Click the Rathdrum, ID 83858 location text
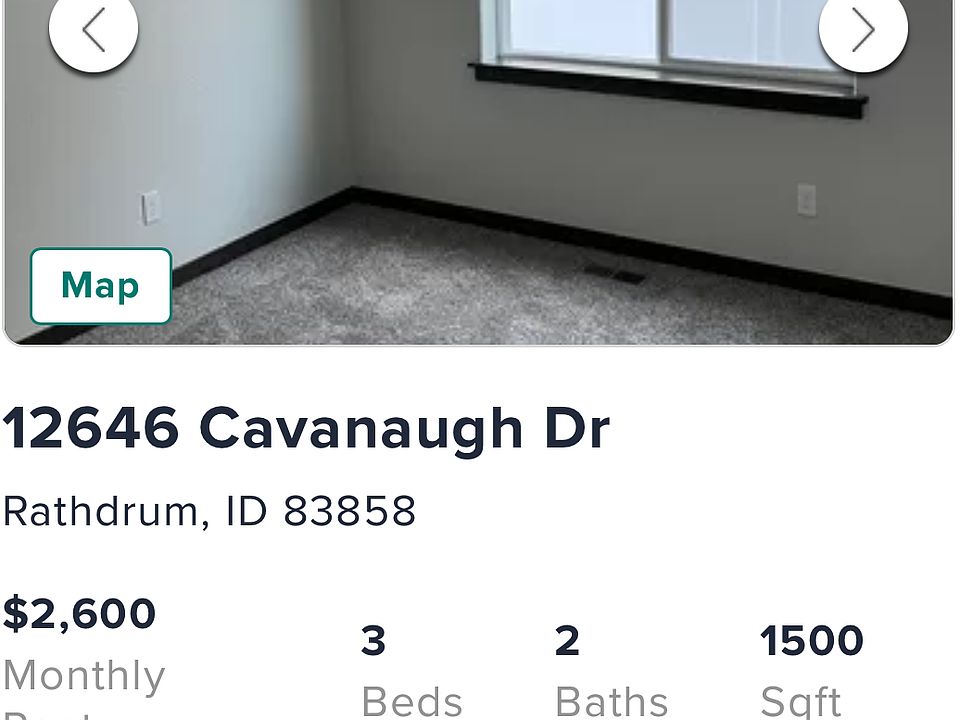Screen dimensions: 960x720 pos(209,511)
